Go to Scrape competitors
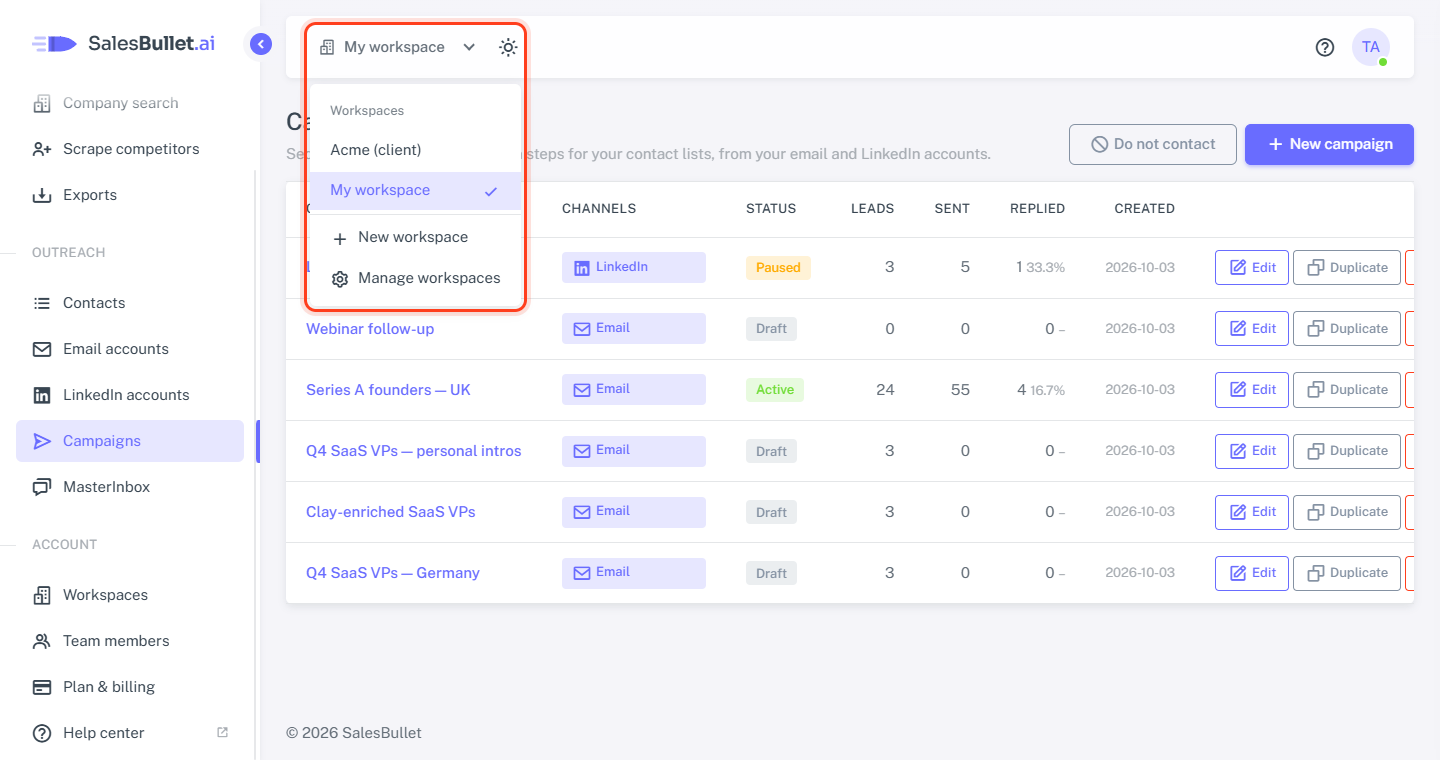Image resolution: width=1440 pixels, height=760 pixels. click(130, 149)
